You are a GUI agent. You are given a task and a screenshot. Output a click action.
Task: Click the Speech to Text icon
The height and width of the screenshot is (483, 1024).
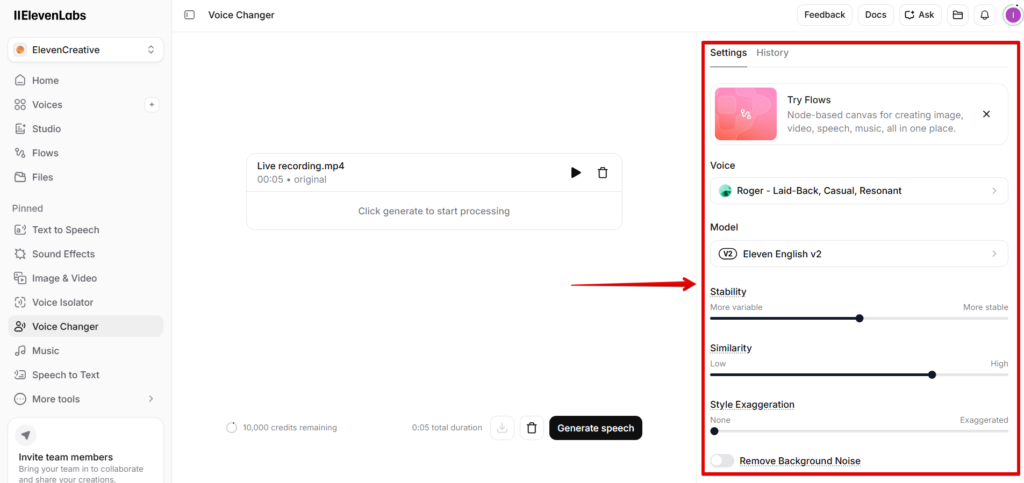click(x=20, y=375)
